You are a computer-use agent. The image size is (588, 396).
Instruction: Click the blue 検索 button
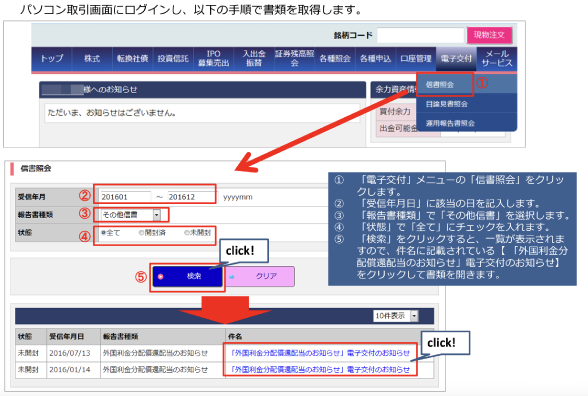pyautogui.click(x=188, y=276)
